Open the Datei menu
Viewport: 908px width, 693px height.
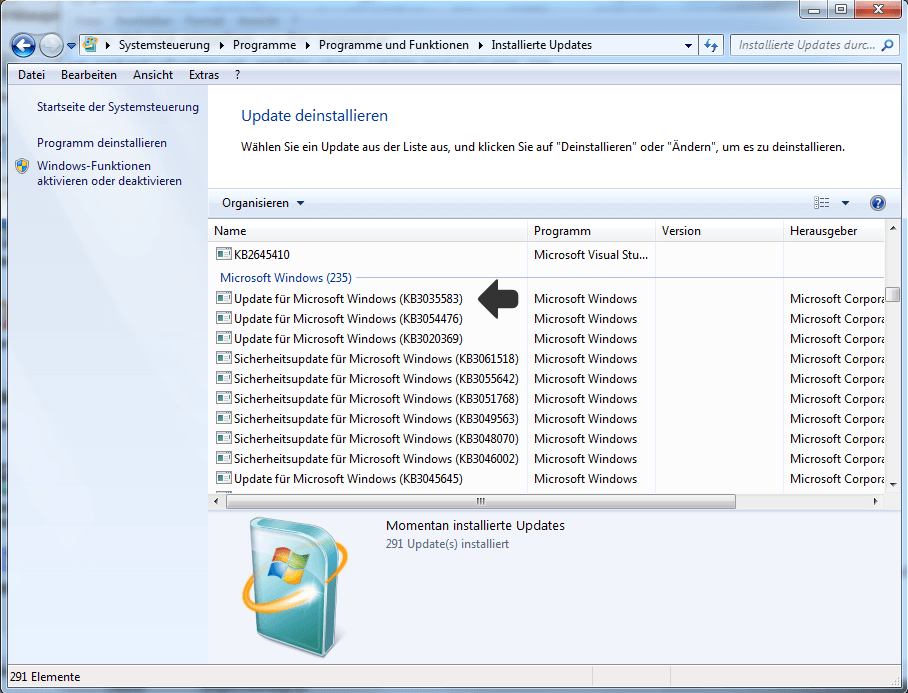[x=31, y=75]
